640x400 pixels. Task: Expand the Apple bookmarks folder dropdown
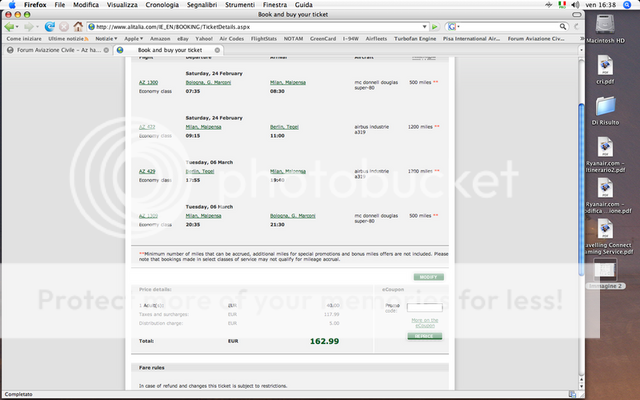pyautogui.click(x=137, y=38)
